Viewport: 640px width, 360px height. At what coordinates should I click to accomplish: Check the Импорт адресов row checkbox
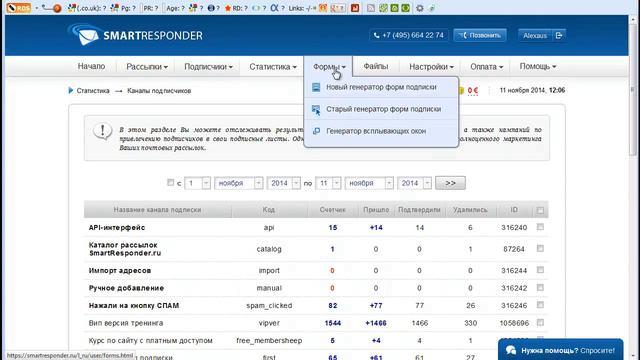coord(540,270)
